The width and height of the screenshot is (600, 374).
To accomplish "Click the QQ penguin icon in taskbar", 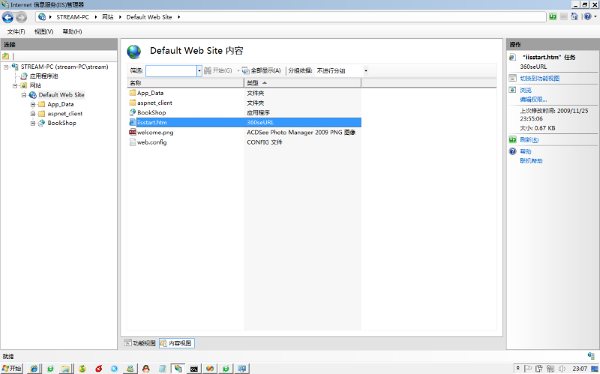I will pyautogui.click(x=146, y=369).
